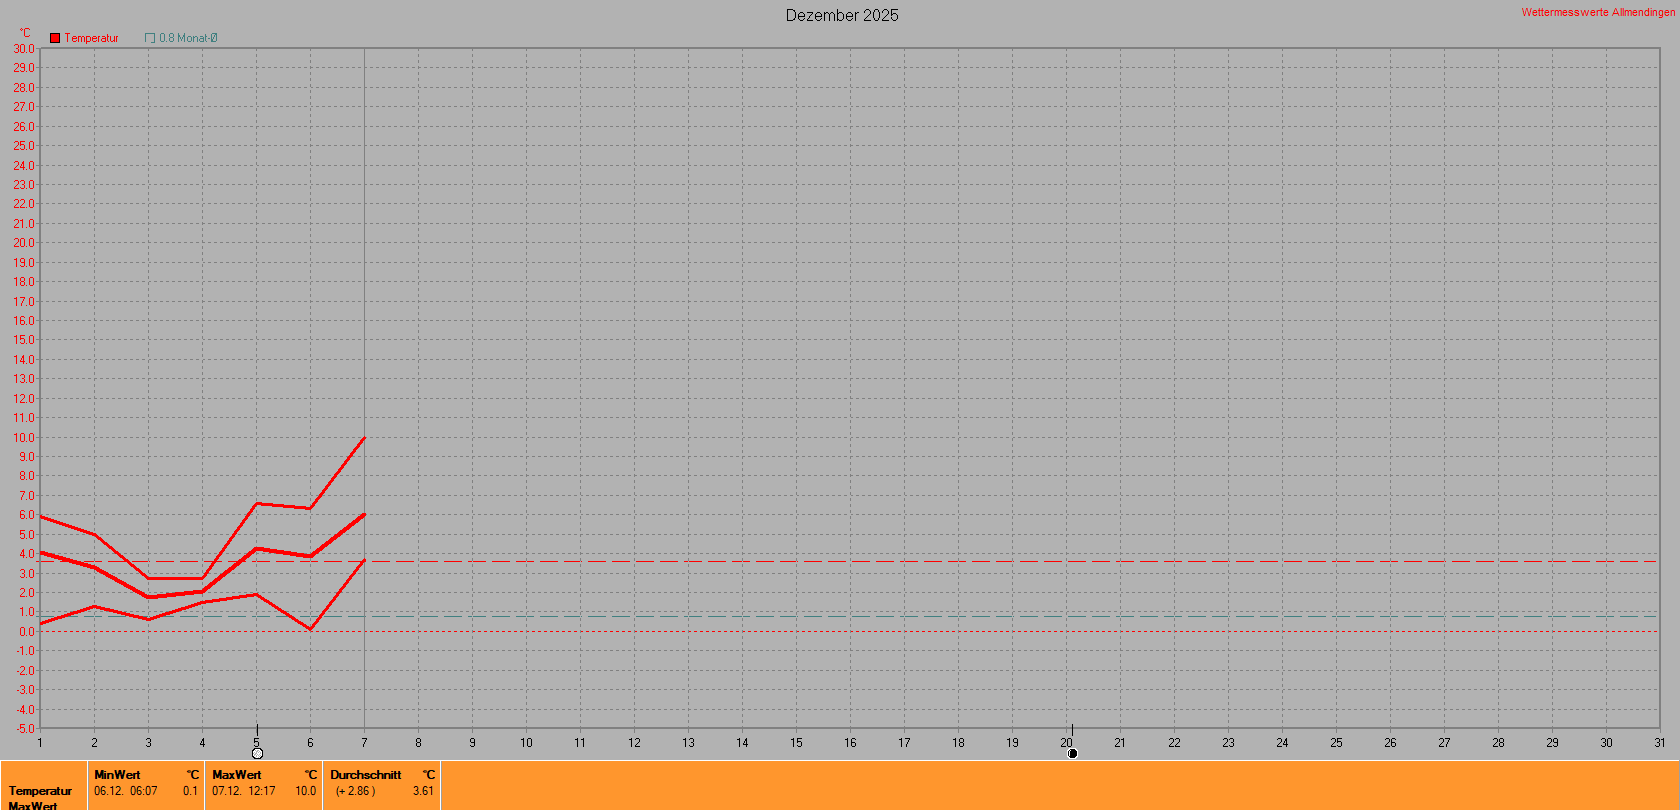Screen dimensions: 1680x810
Task: Toggle the 0.8 Monat-Ø legend checkbox
Action: tap(150, 38)
